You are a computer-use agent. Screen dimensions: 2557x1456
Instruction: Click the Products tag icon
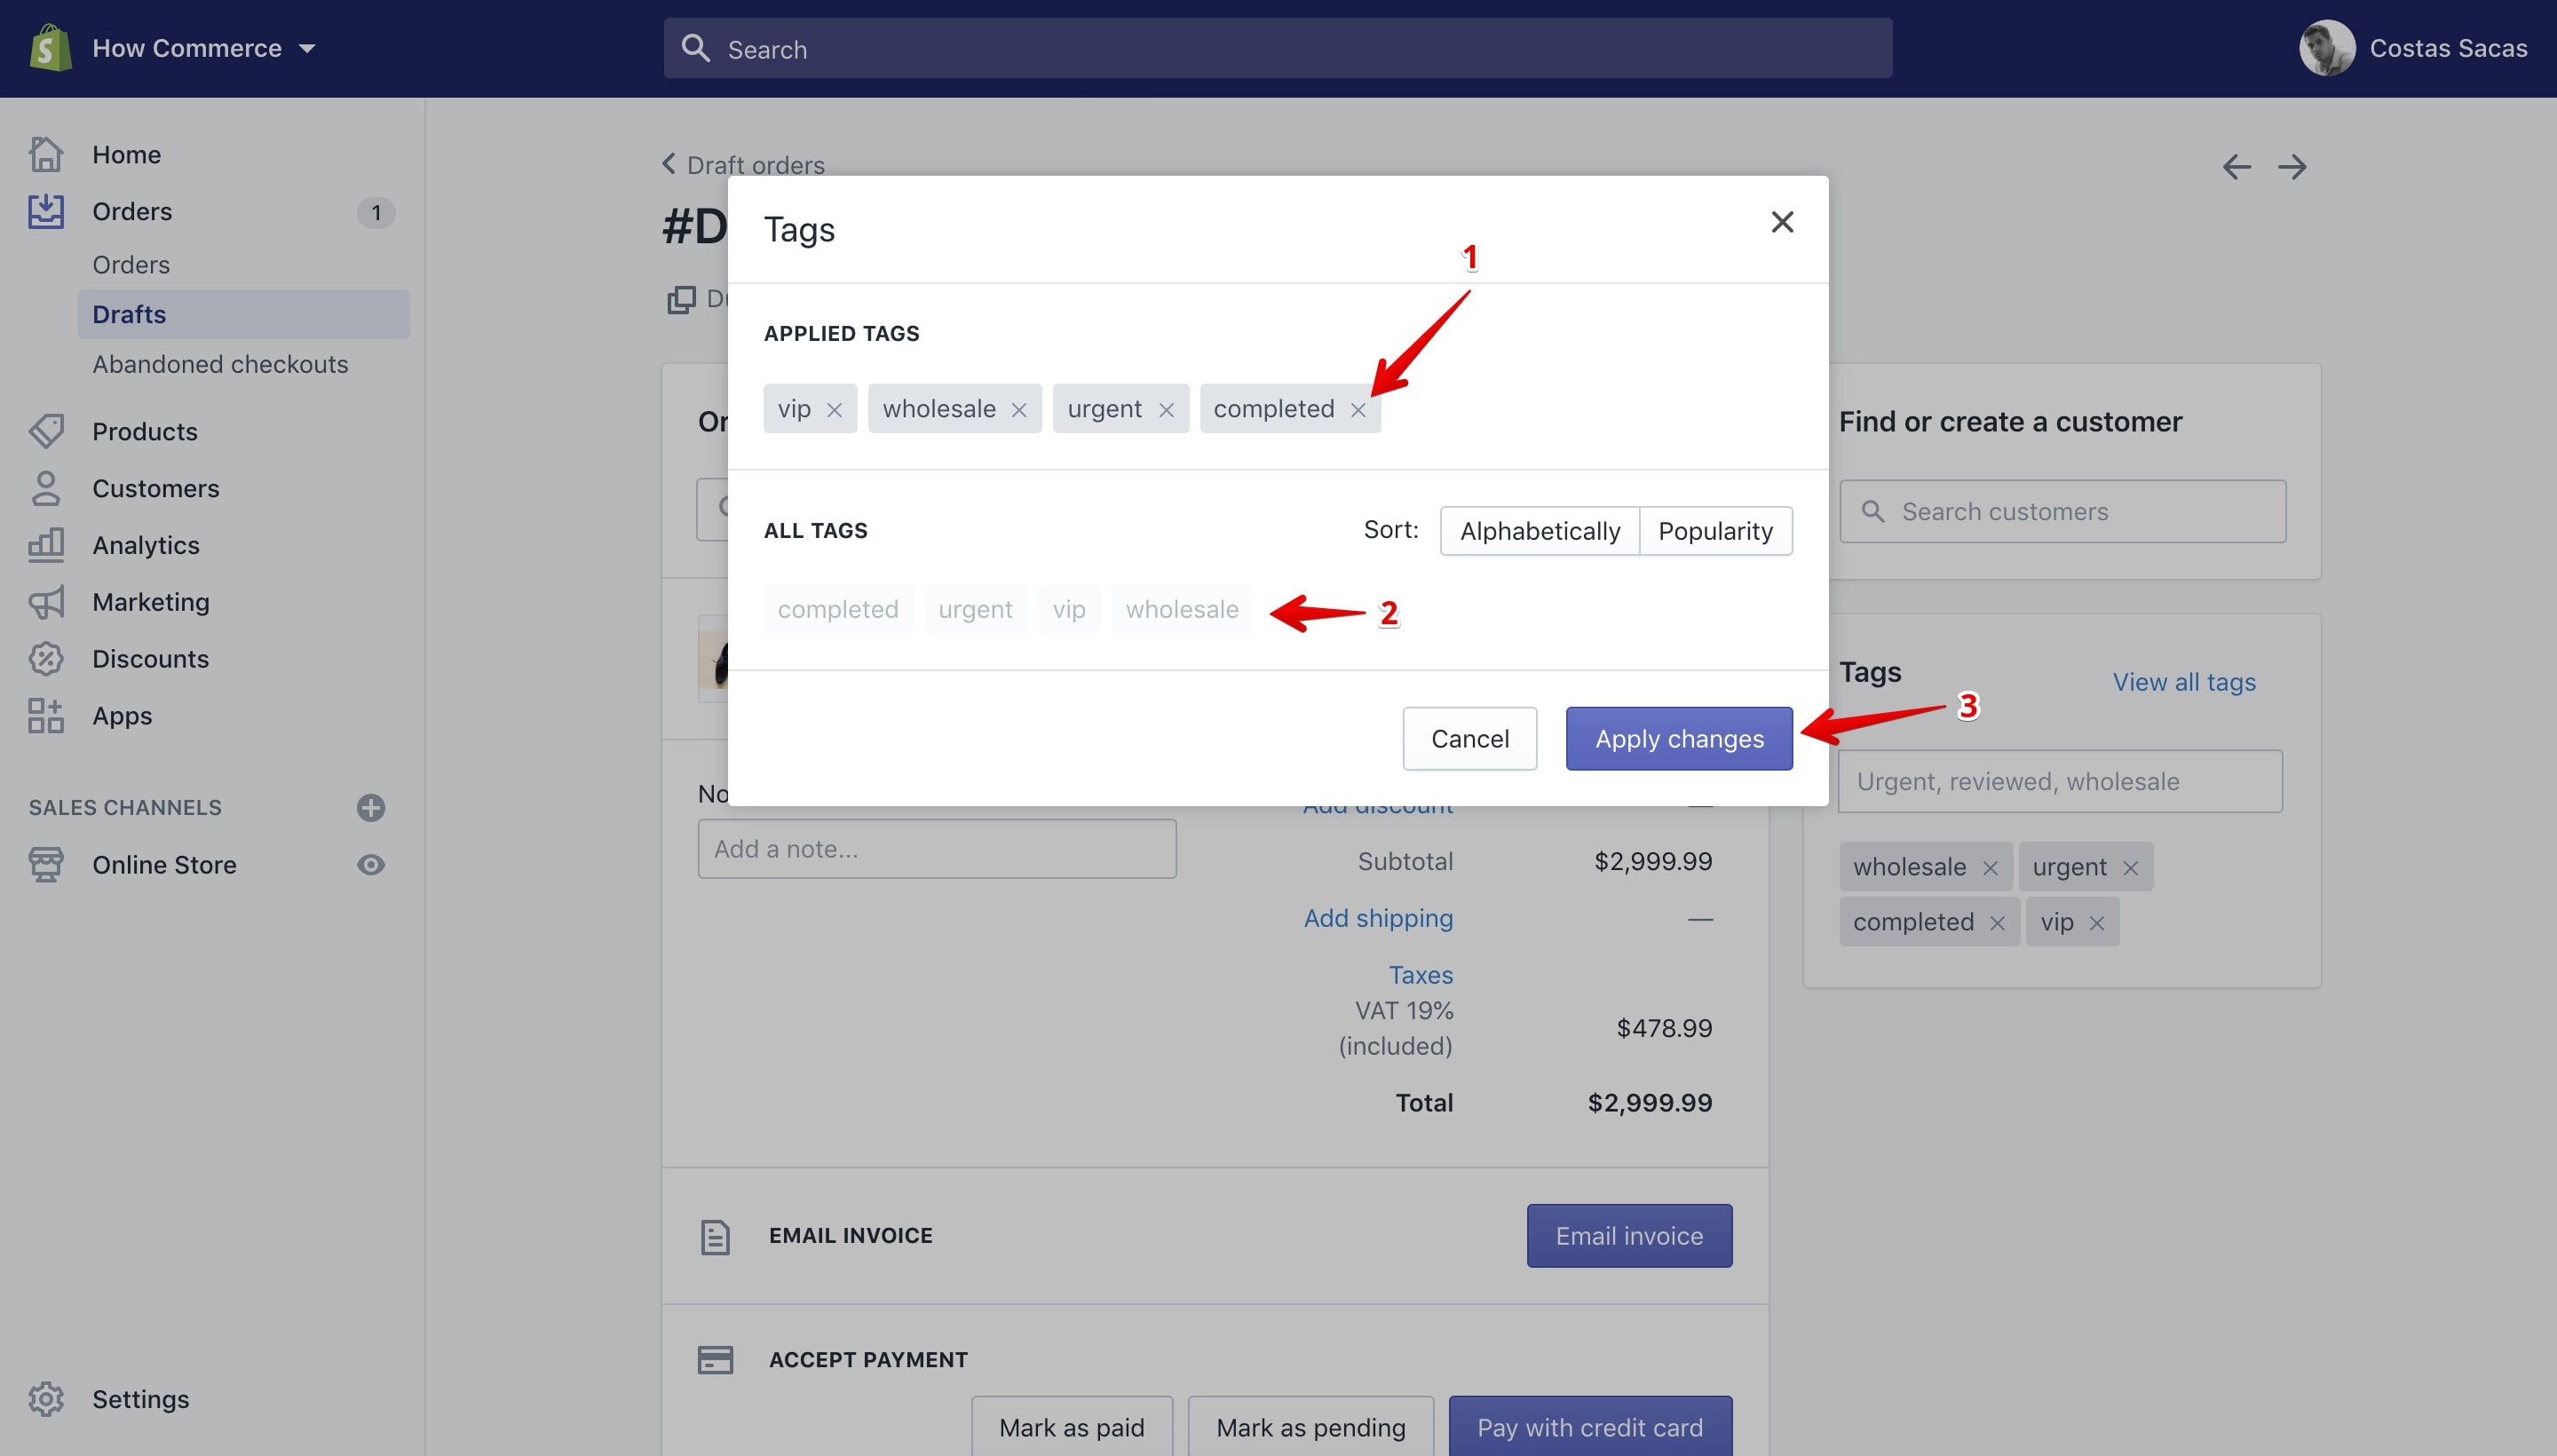[46, 431]
